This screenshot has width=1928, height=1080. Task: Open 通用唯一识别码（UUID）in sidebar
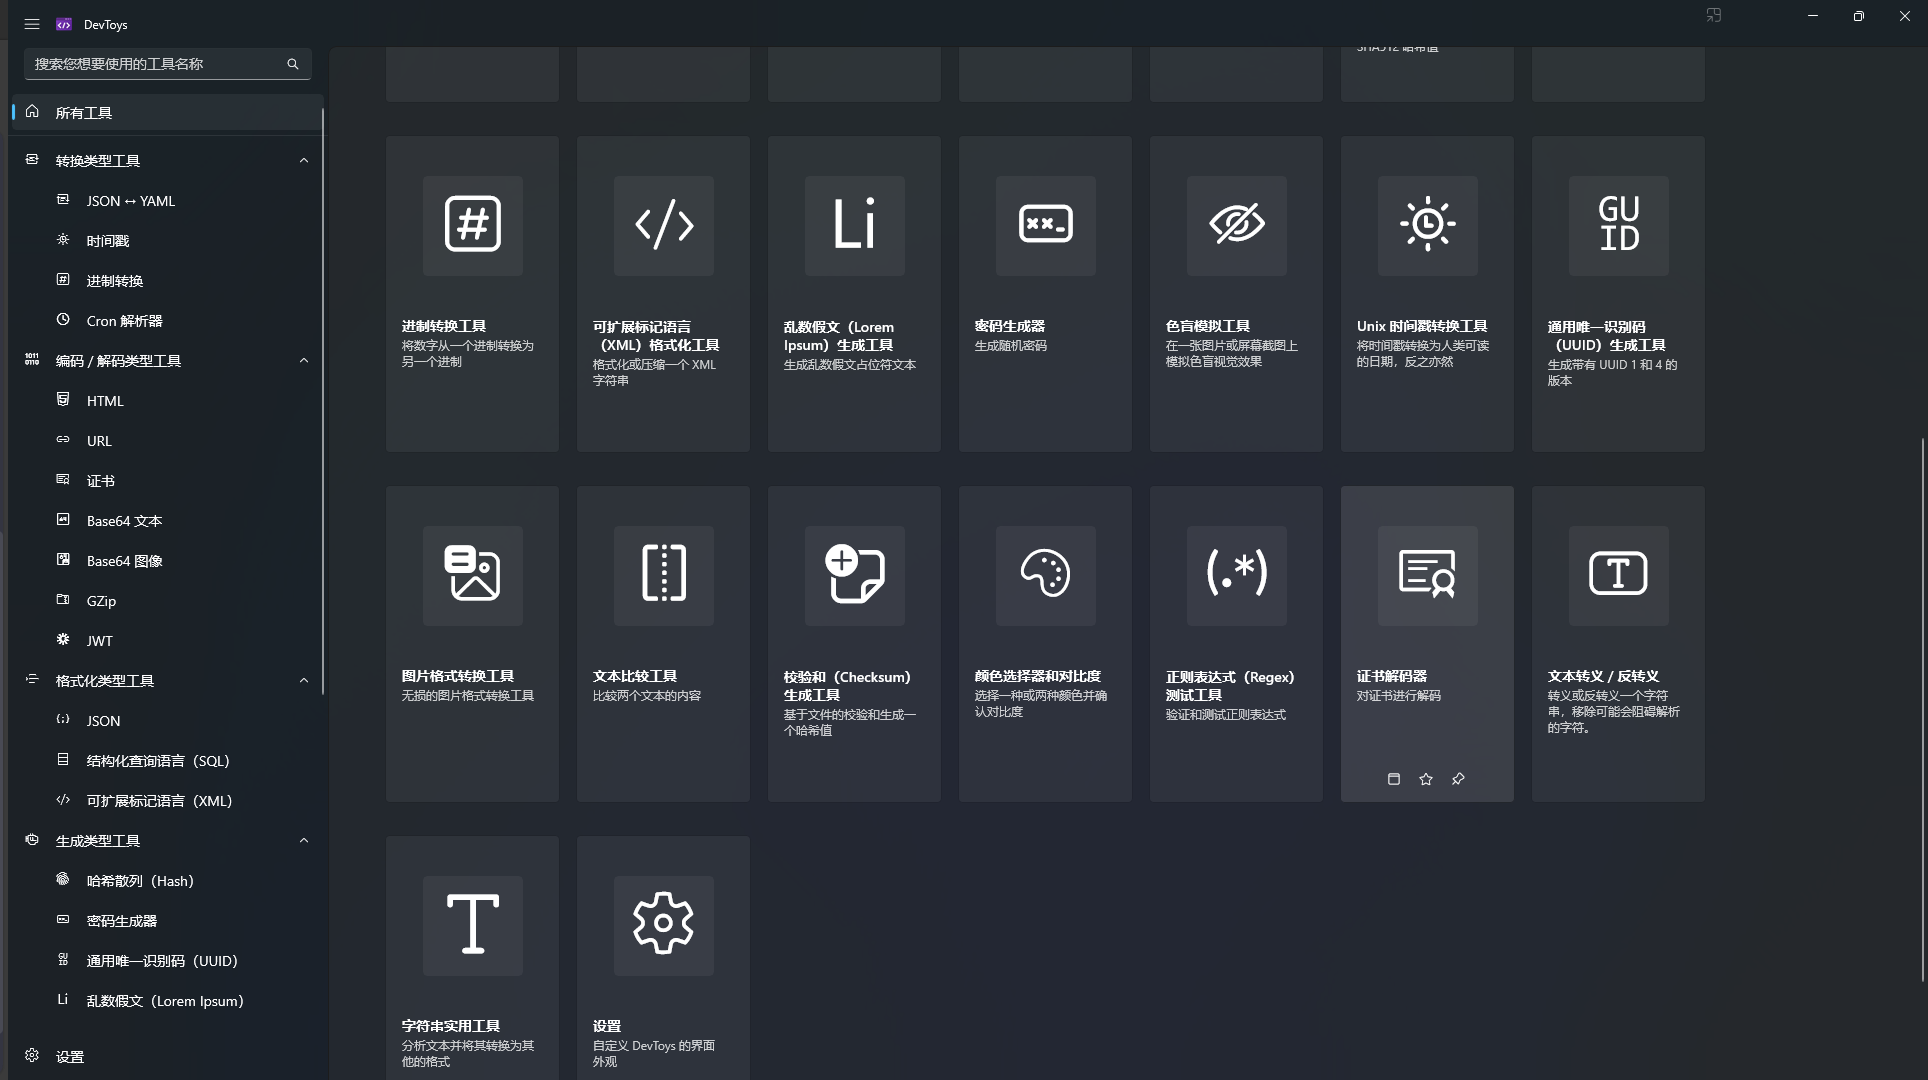(167, 961)
